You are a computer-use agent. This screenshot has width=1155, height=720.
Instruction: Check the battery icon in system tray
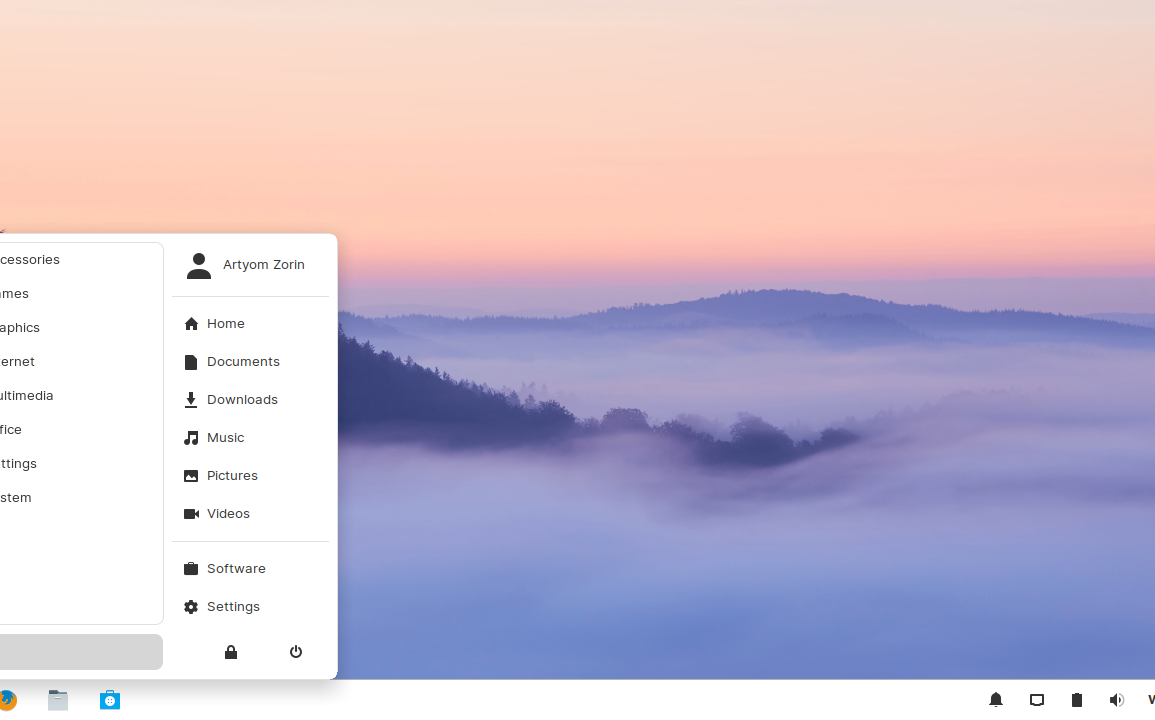point(1077,700)
